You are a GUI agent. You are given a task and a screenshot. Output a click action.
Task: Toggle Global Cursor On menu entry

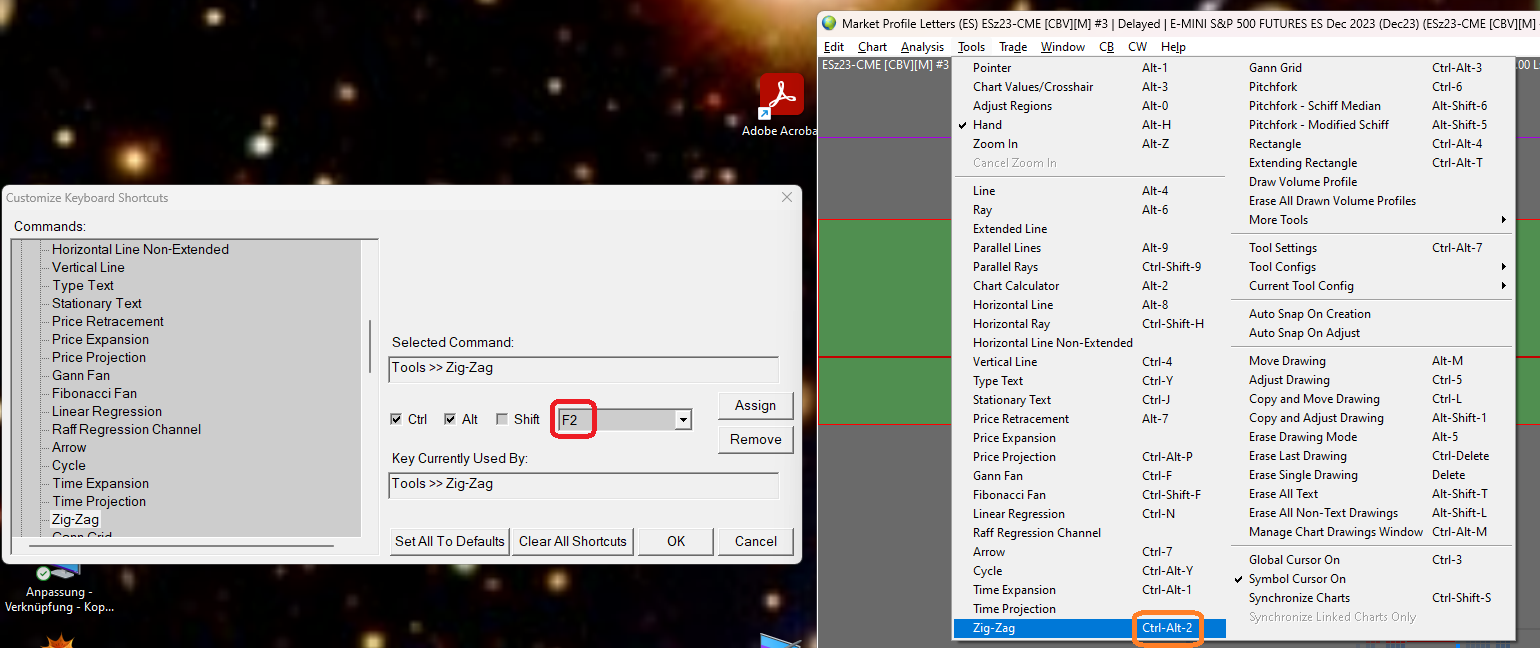coord(1370,560)
